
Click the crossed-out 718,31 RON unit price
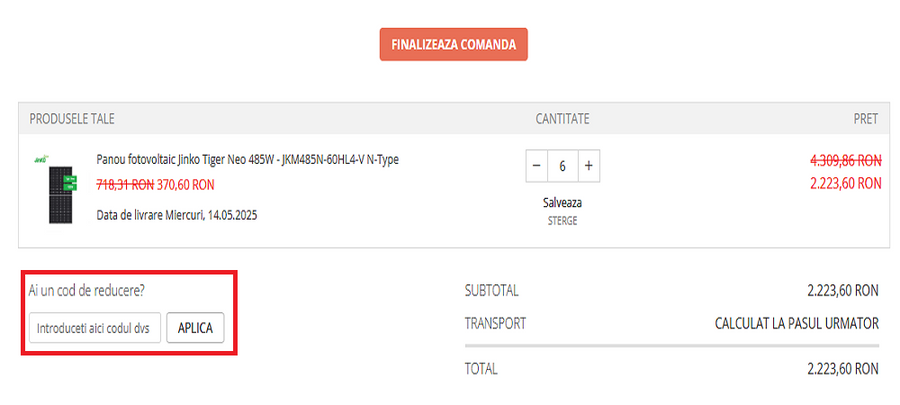(124, 185)
